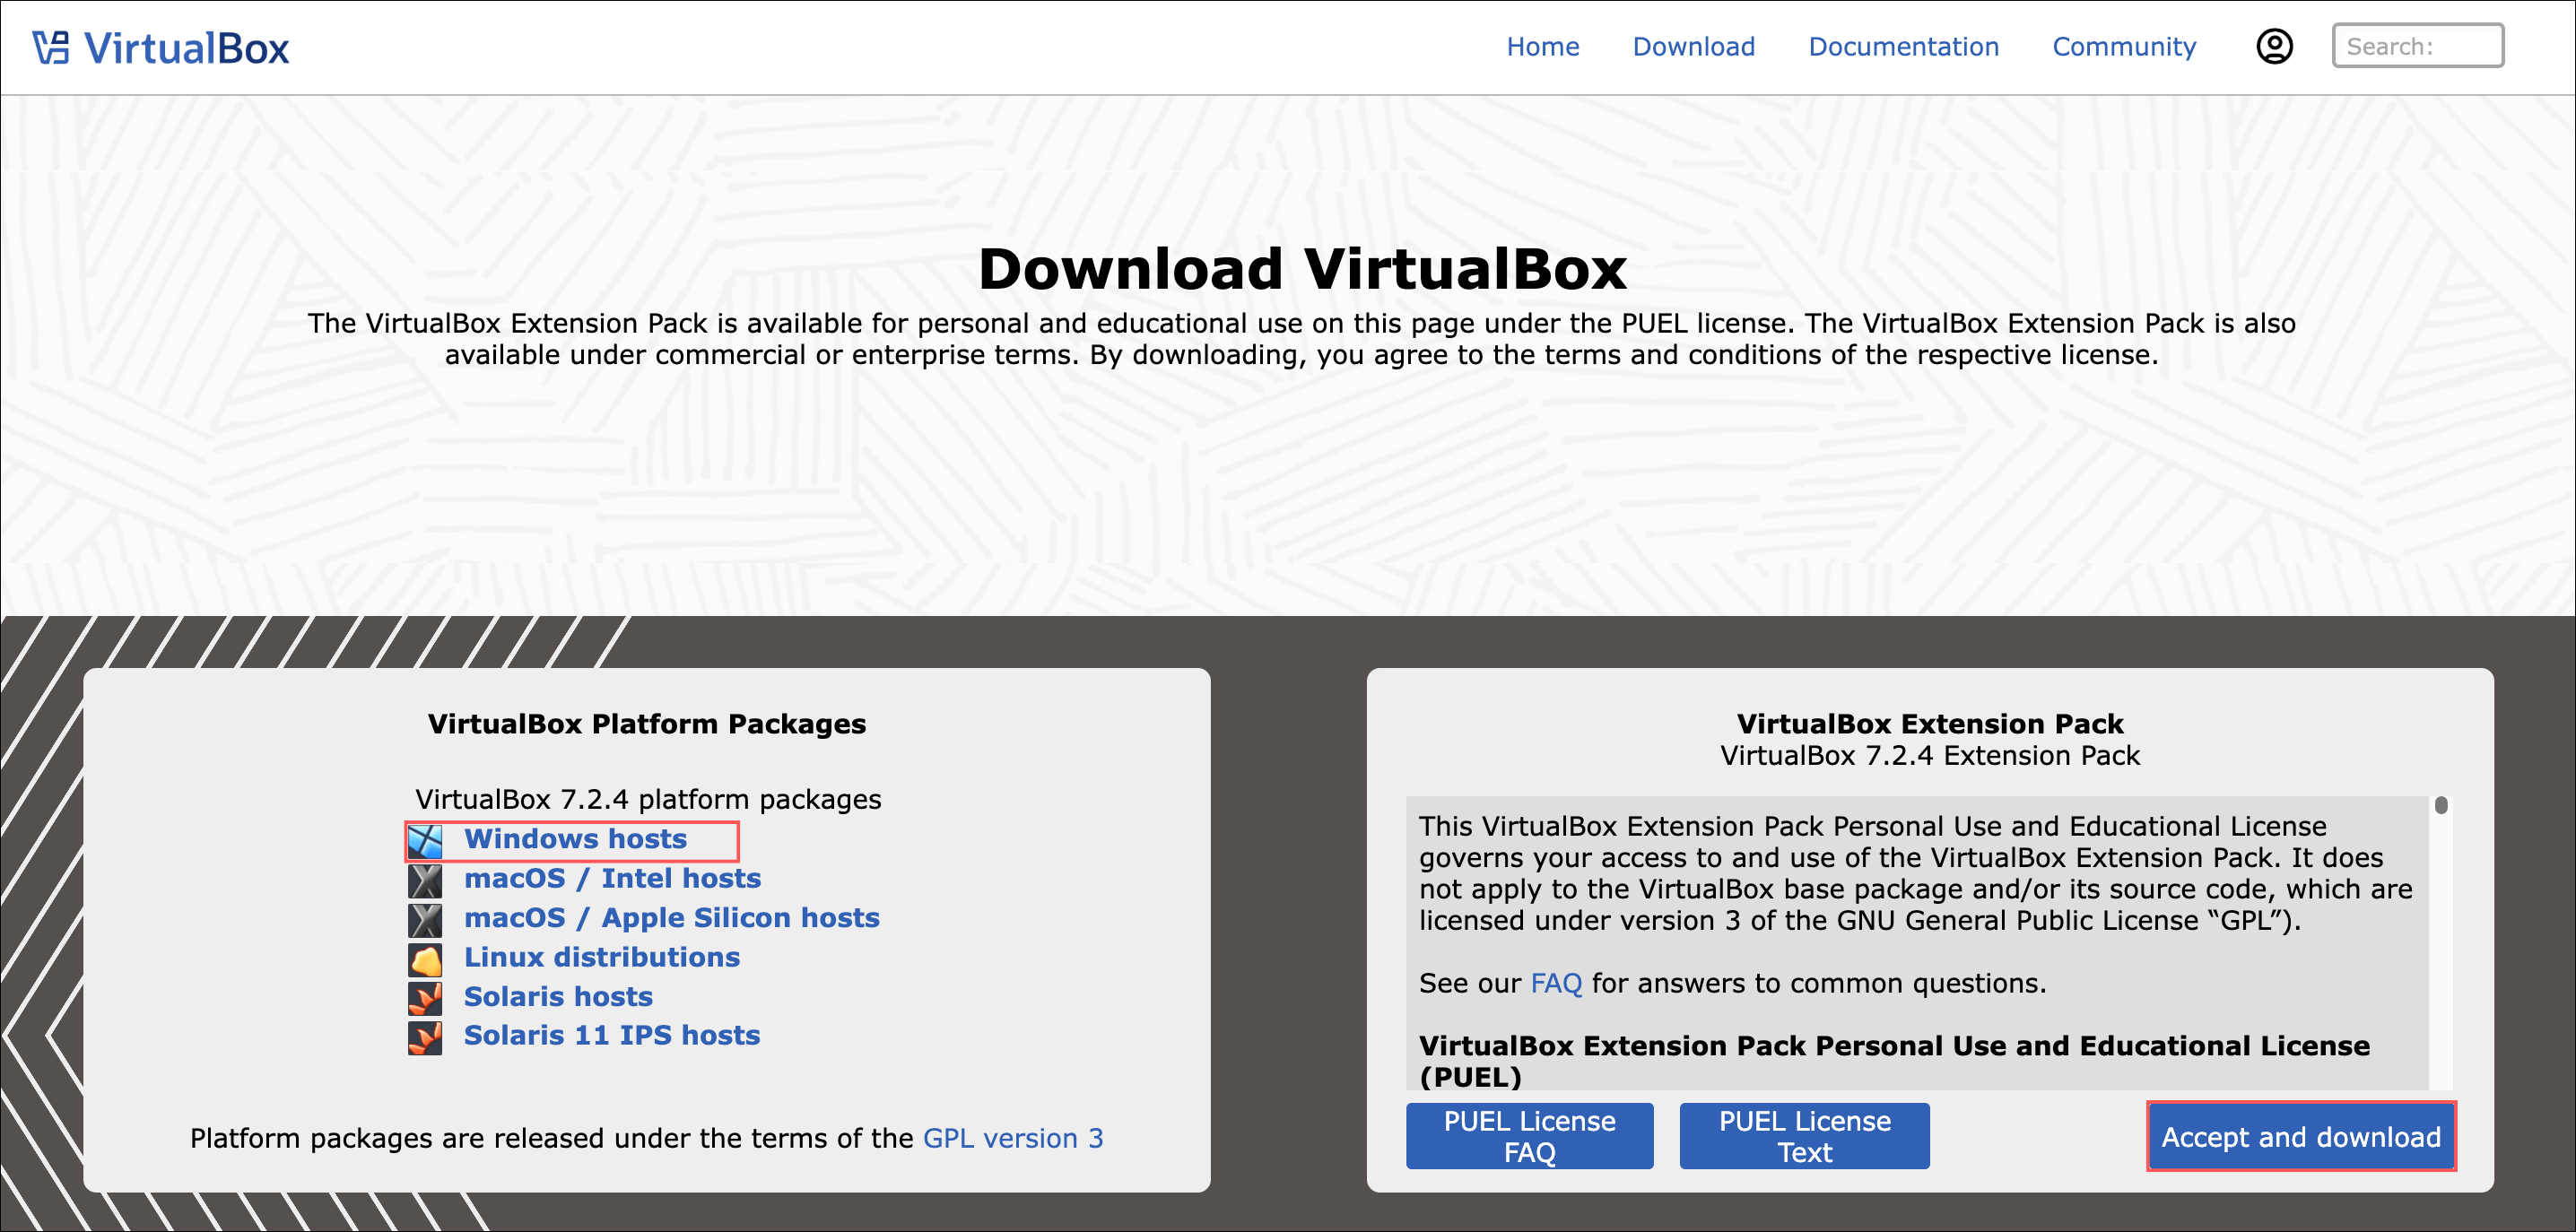
Task: Open the FAQ link in license text
Action: click(x=1556, y=983)
